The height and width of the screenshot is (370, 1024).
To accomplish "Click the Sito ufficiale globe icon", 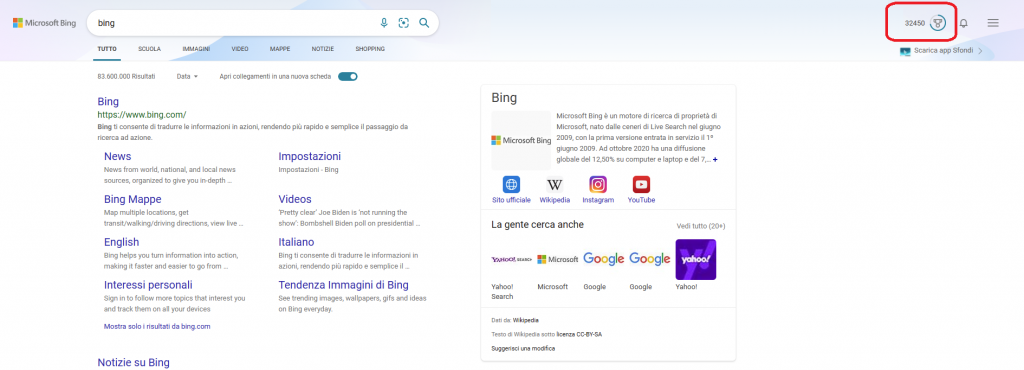I will coord(511,184).
